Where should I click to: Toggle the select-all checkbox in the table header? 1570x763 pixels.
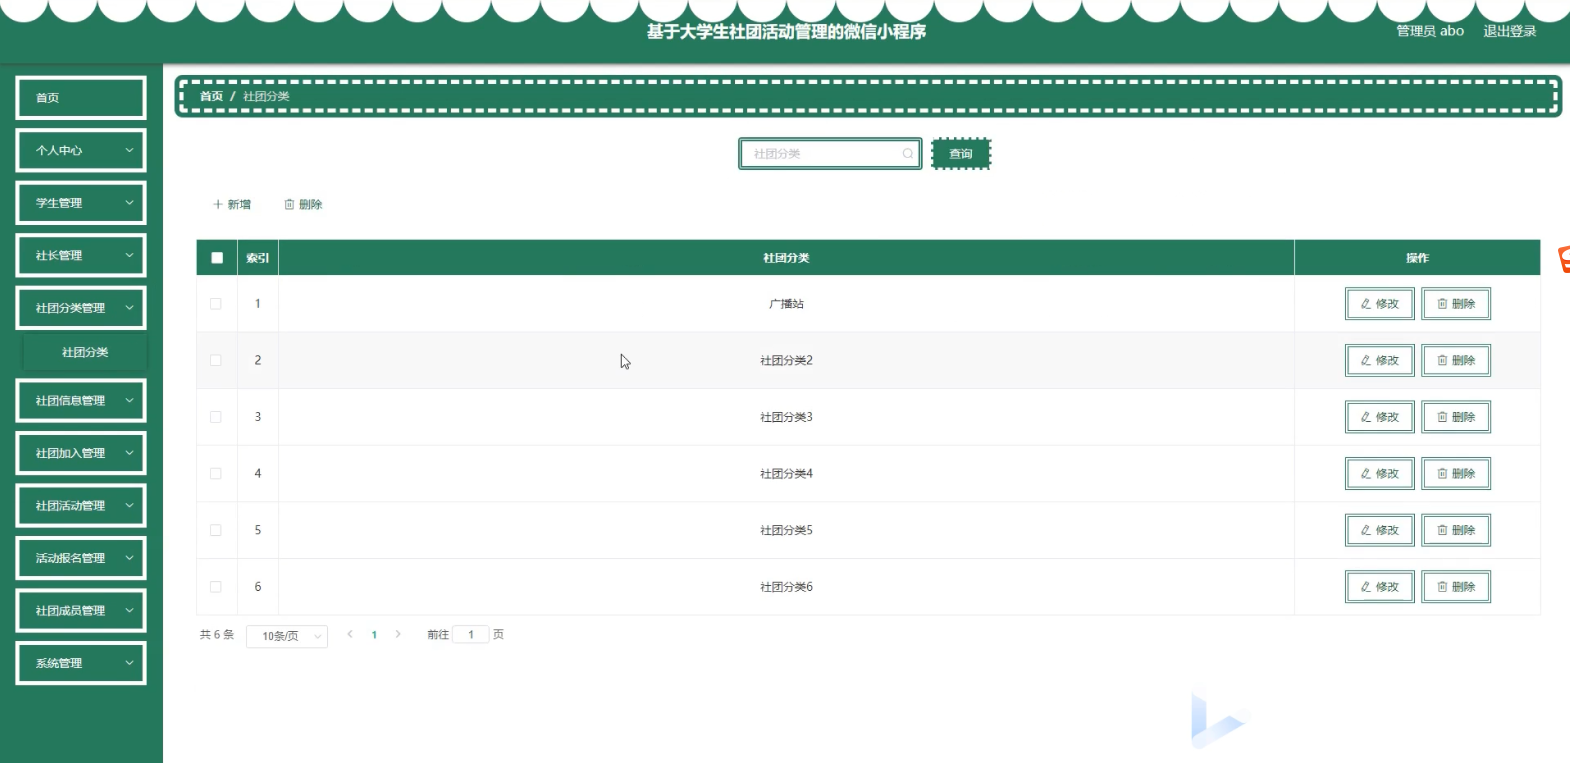pyautogui.click(x=217, y=258)
